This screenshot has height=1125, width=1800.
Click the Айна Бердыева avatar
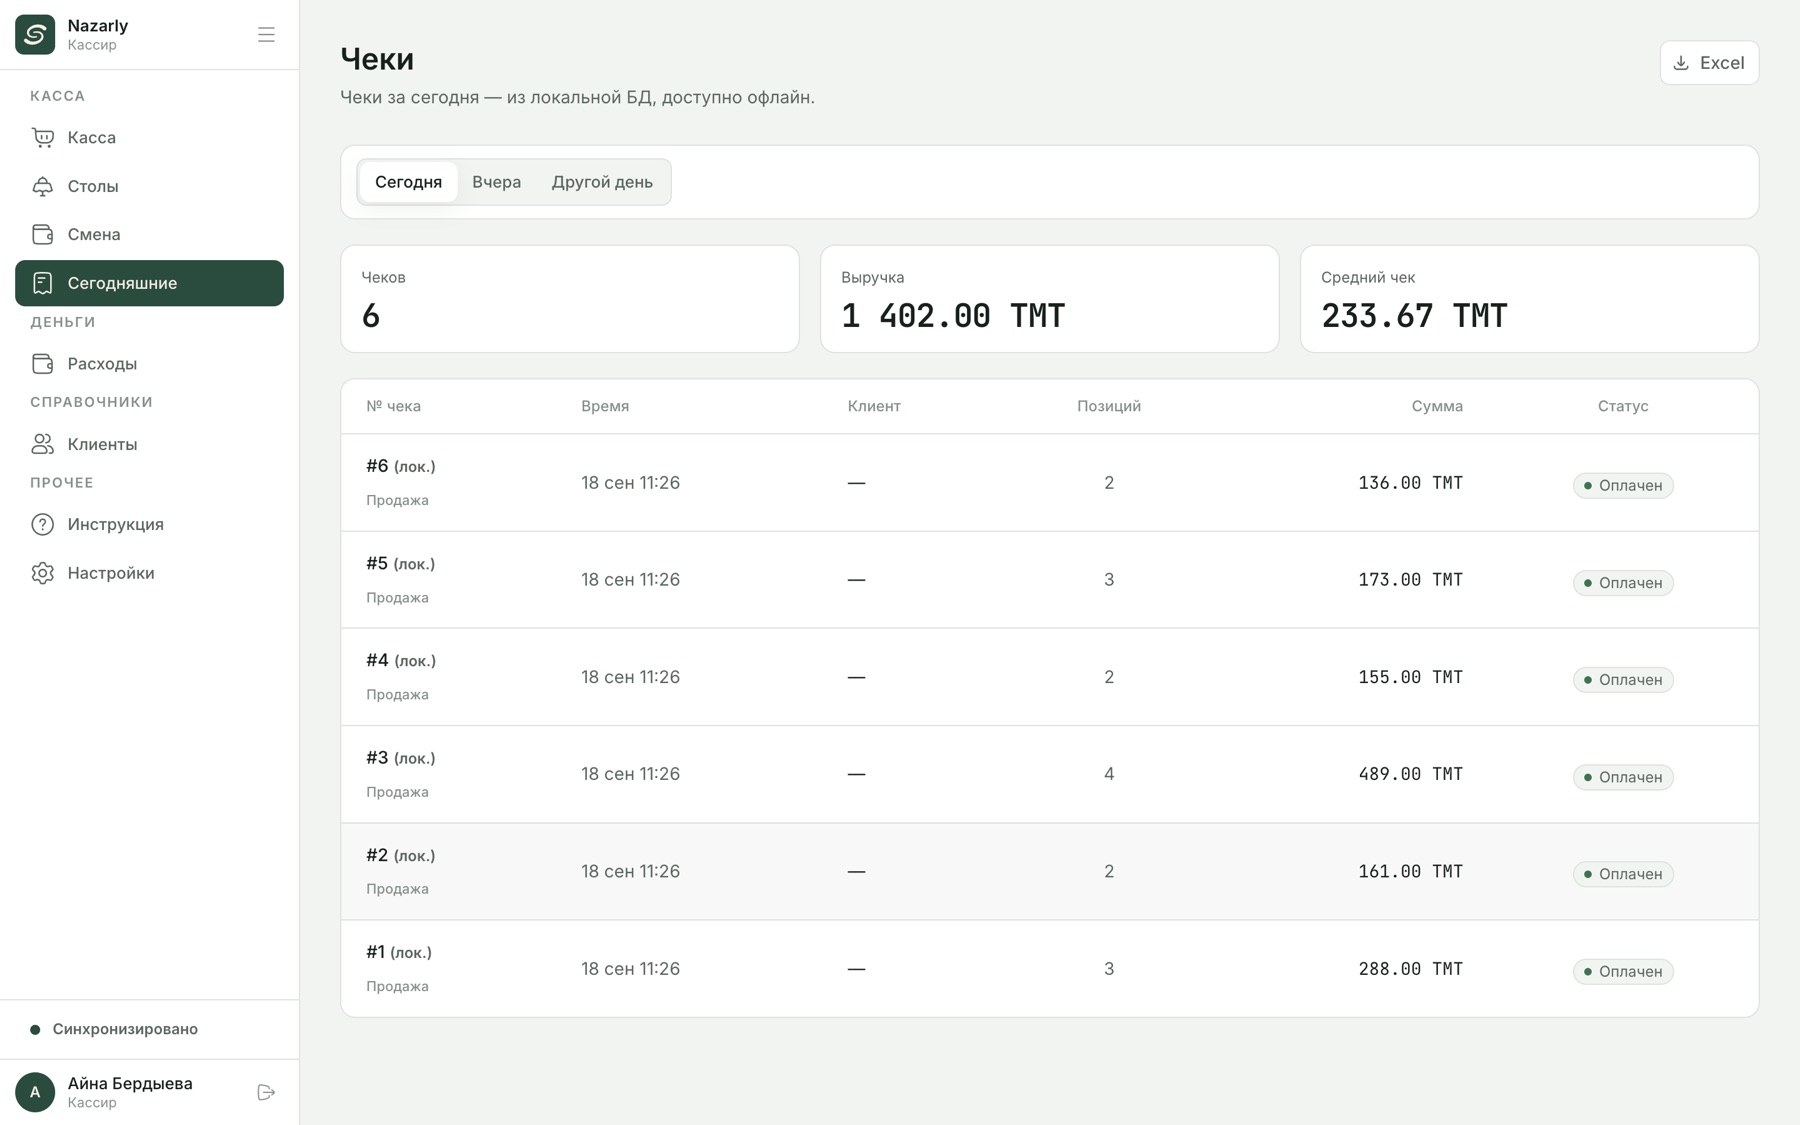click(35, 1092)
